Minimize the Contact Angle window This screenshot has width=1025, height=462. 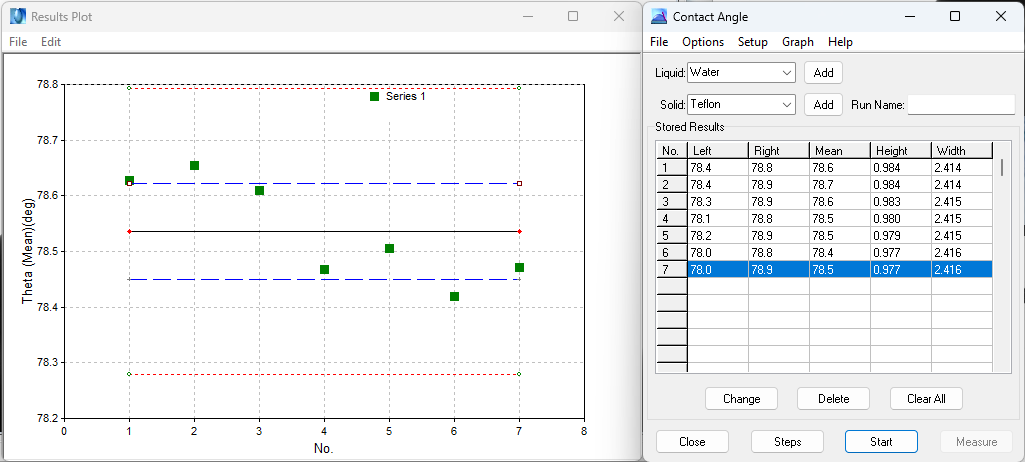point(909,16)
